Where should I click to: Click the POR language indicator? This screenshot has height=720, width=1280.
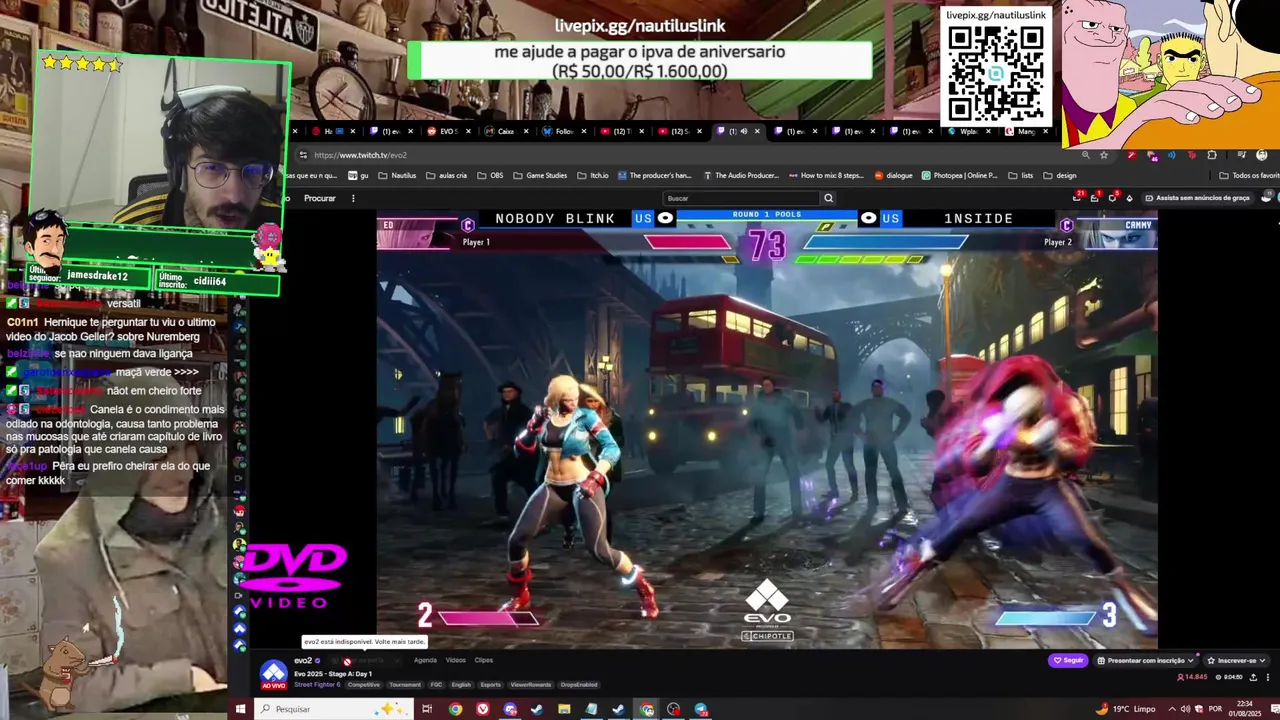pos(1215,709)
